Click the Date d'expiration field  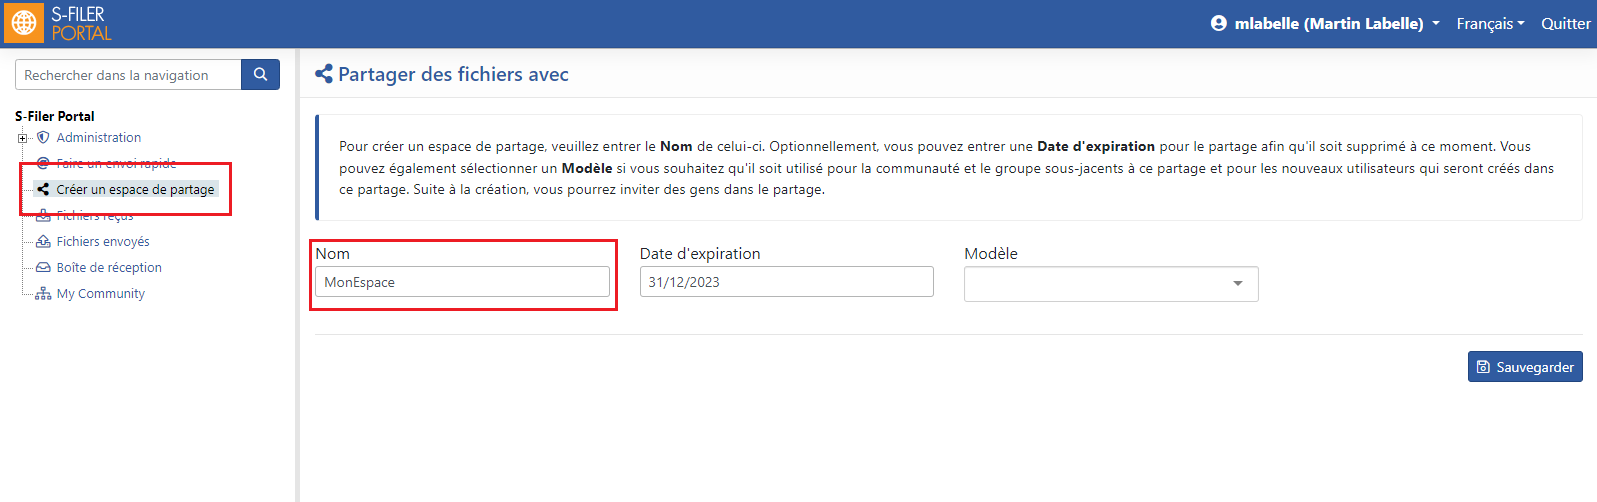click(786, 282)
